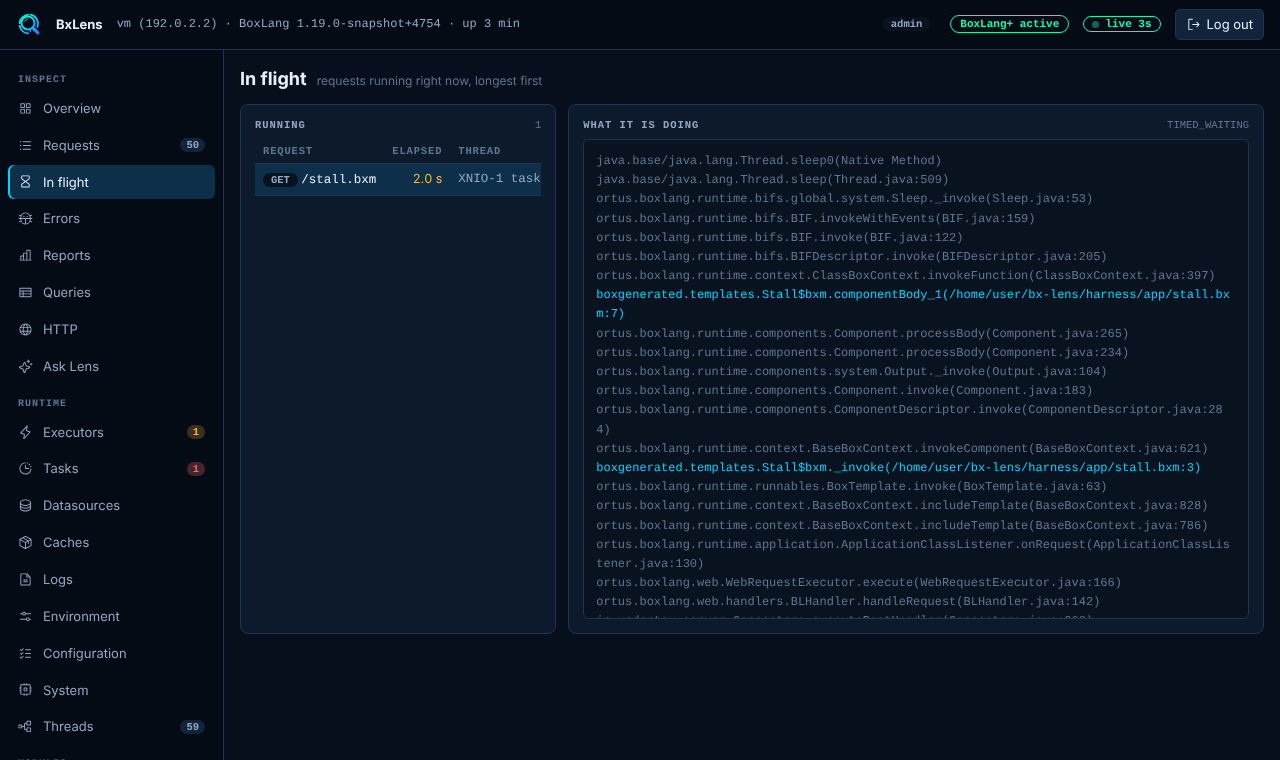
Task: Open the Threads page
Action: [111, 726]
